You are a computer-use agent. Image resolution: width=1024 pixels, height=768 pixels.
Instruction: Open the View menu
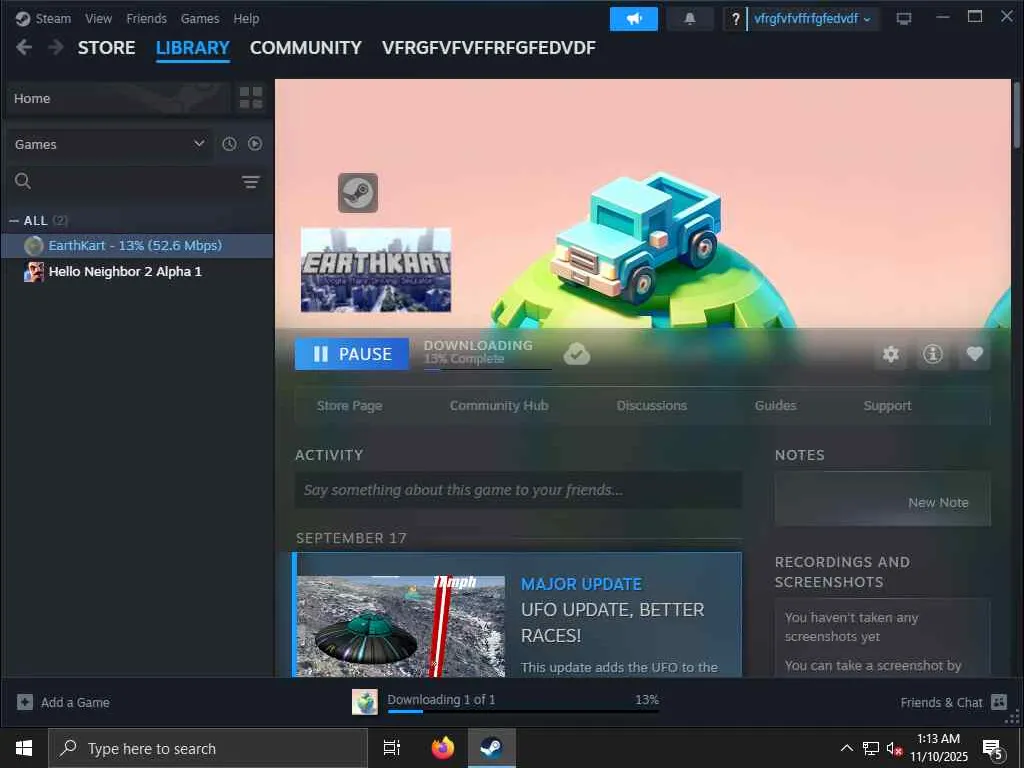click(x=98, y=18)
